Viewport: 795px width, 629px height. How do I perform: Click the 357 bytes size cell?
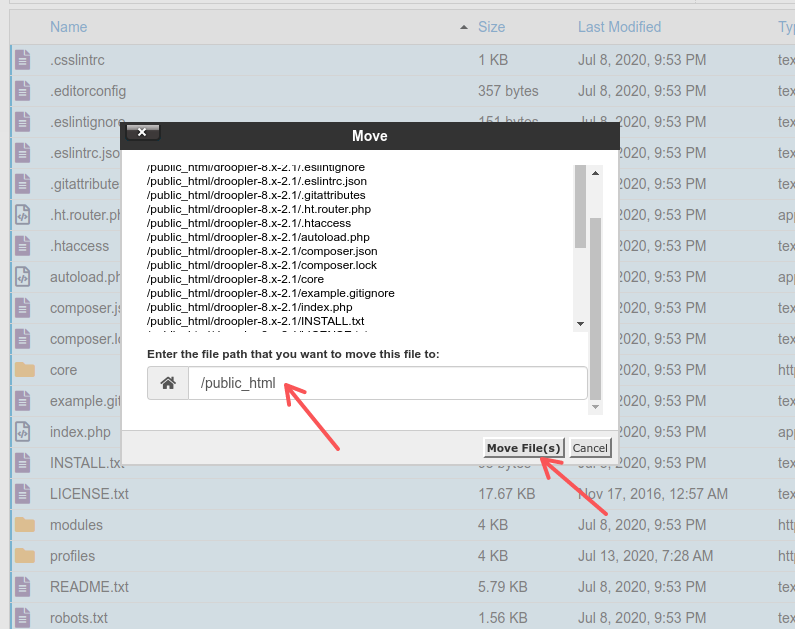pyautogui.click(x=508, y=91)
